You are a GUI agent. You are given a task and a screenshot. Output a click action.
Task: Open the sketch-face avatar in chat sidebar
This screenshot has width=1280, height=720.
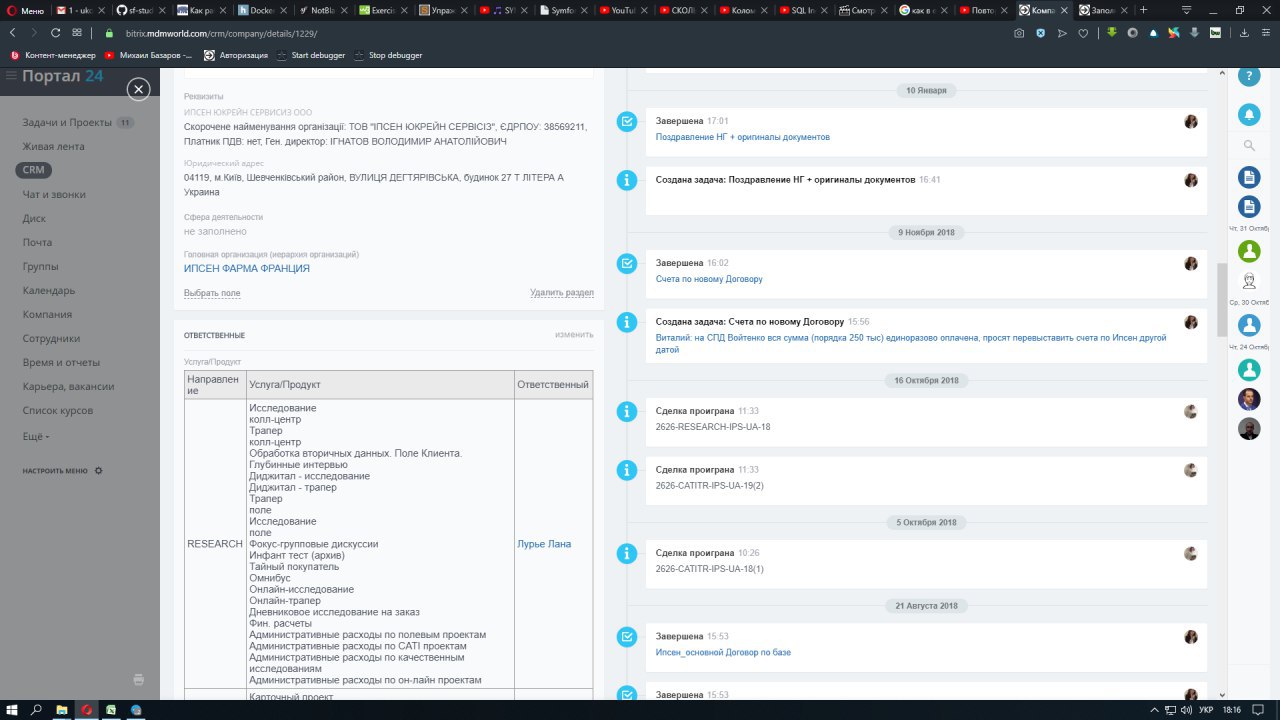click(x=1249, y=281)
